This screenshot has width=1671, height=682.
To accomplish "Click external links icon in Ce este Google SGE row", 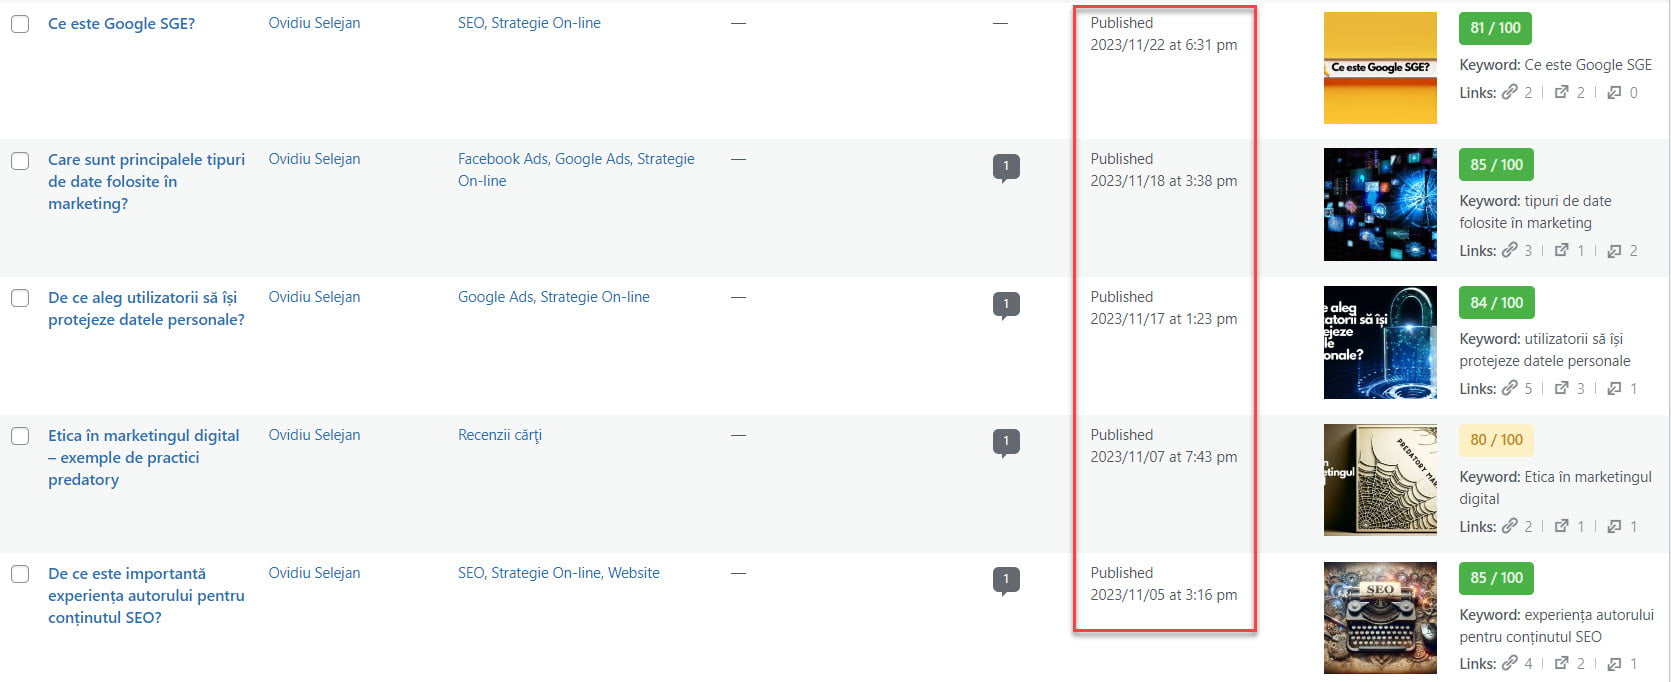I will point(1561,92).
